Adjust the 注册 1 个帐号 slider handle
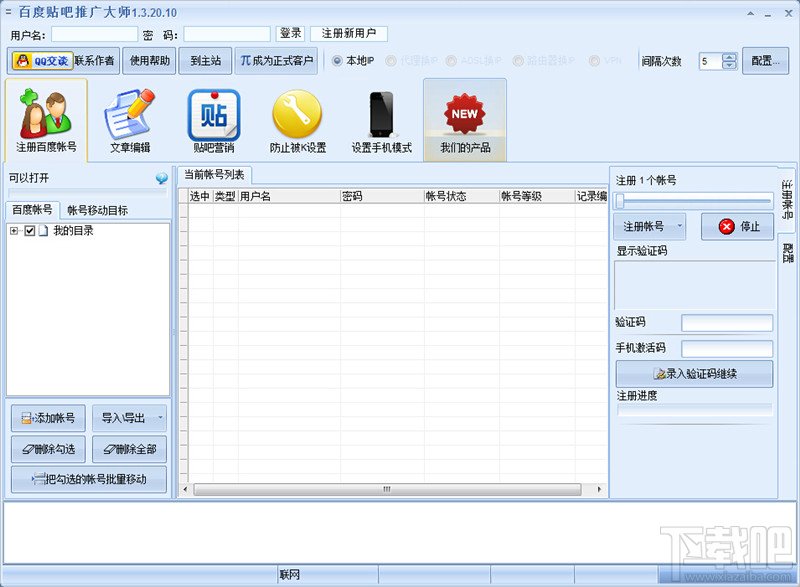800x587 pixels. (x=620, y=201)
